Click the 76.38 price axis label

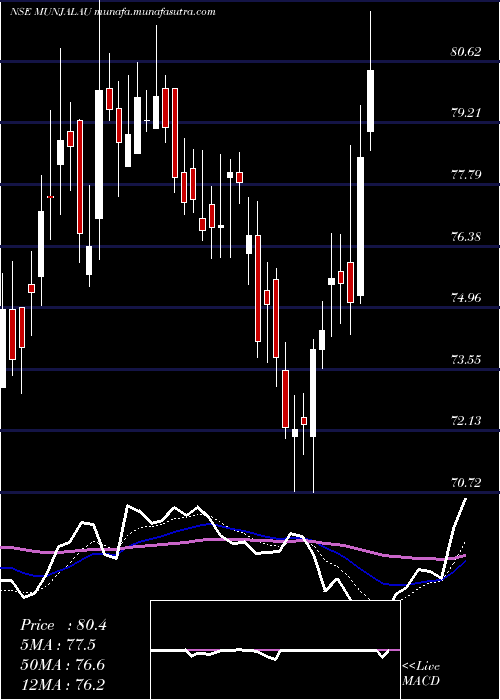466,236
